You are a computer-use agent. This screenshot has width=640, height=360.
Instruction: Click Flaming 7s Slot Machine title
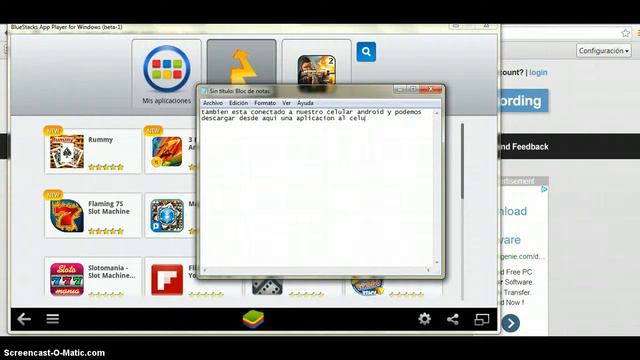pos(109,207)
